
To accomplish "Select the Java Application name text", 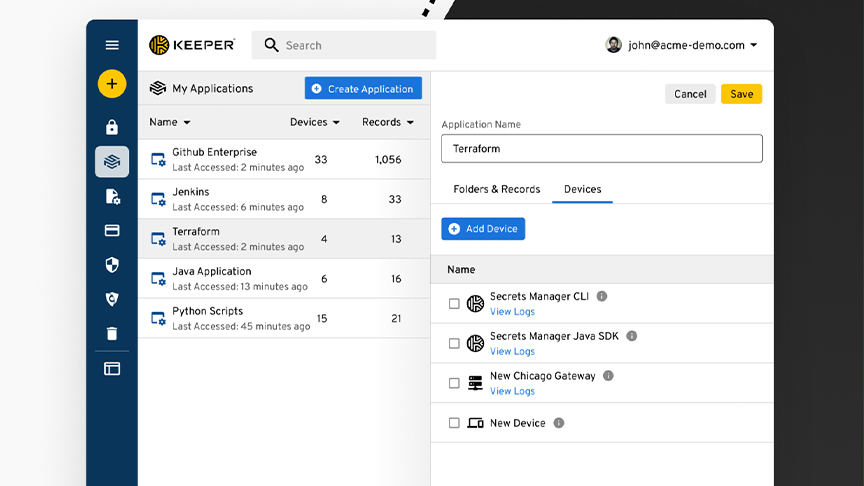I will point(212,272).
